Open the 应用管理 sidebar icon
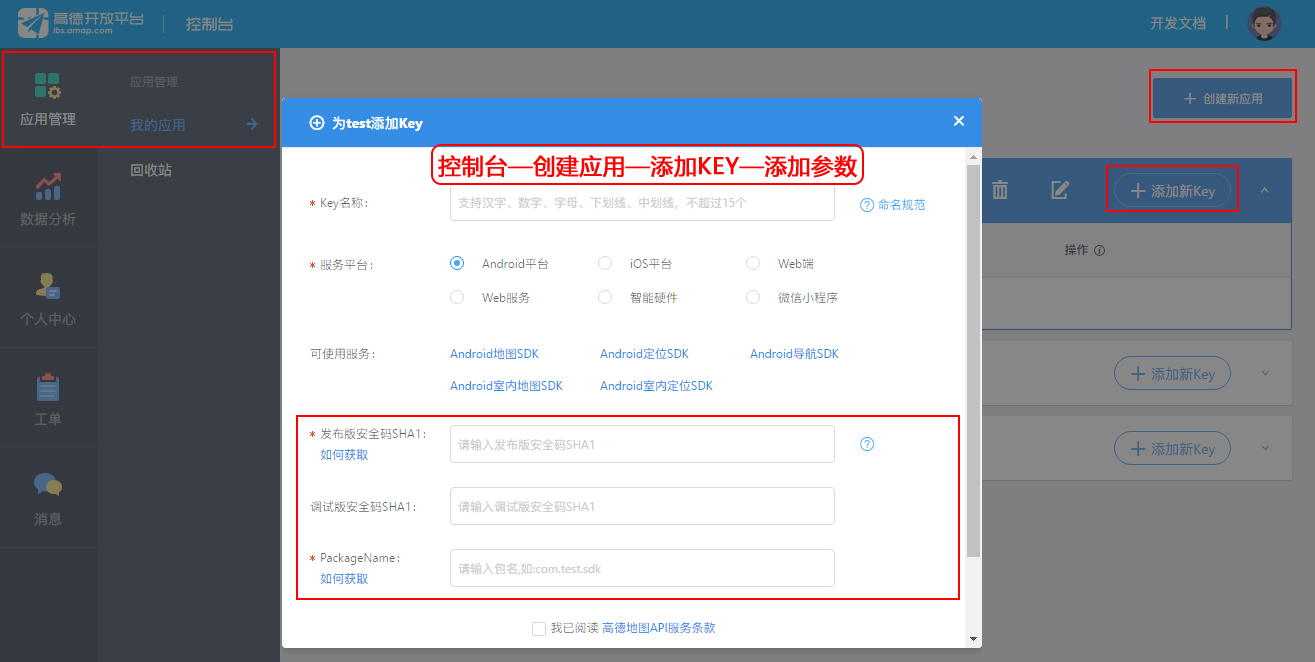Viewport: 1315px width, 662px height. click(x=48, y=86)
